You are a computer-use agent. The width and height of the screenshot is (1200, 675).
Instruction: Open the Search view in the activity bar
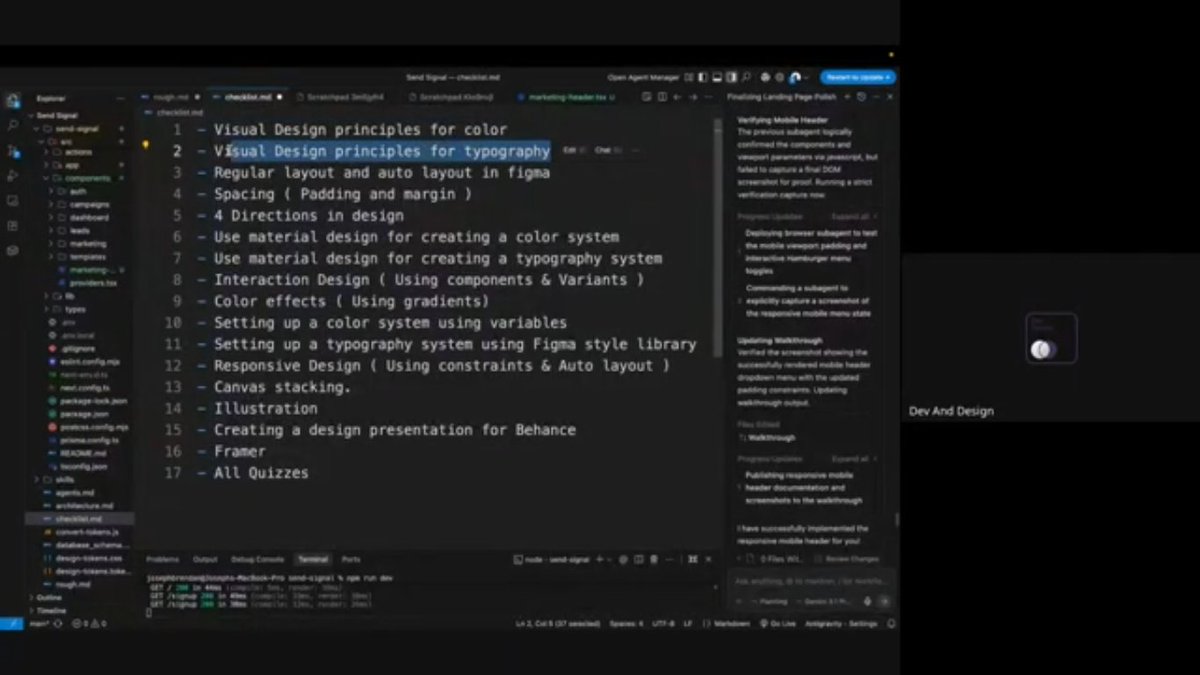pyautogui.click(x=13, y=126)
